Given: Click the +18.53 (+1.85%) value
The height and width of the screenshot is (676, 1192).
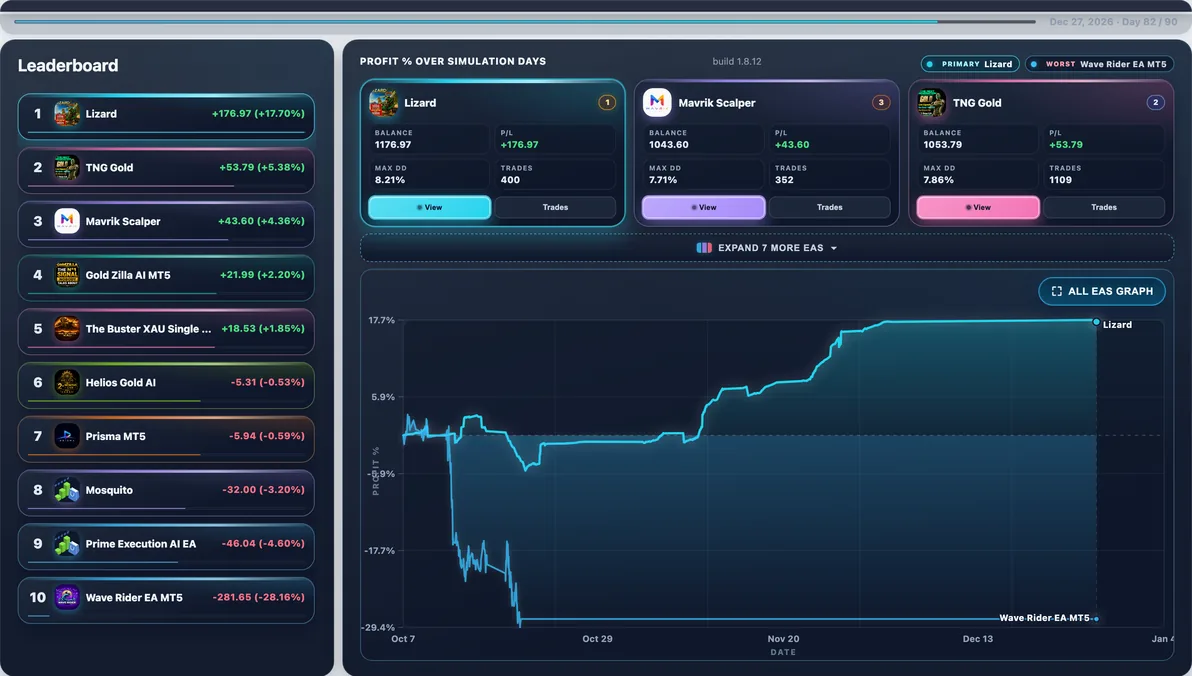Looking at the screenshot, I should tap(263, 328).
